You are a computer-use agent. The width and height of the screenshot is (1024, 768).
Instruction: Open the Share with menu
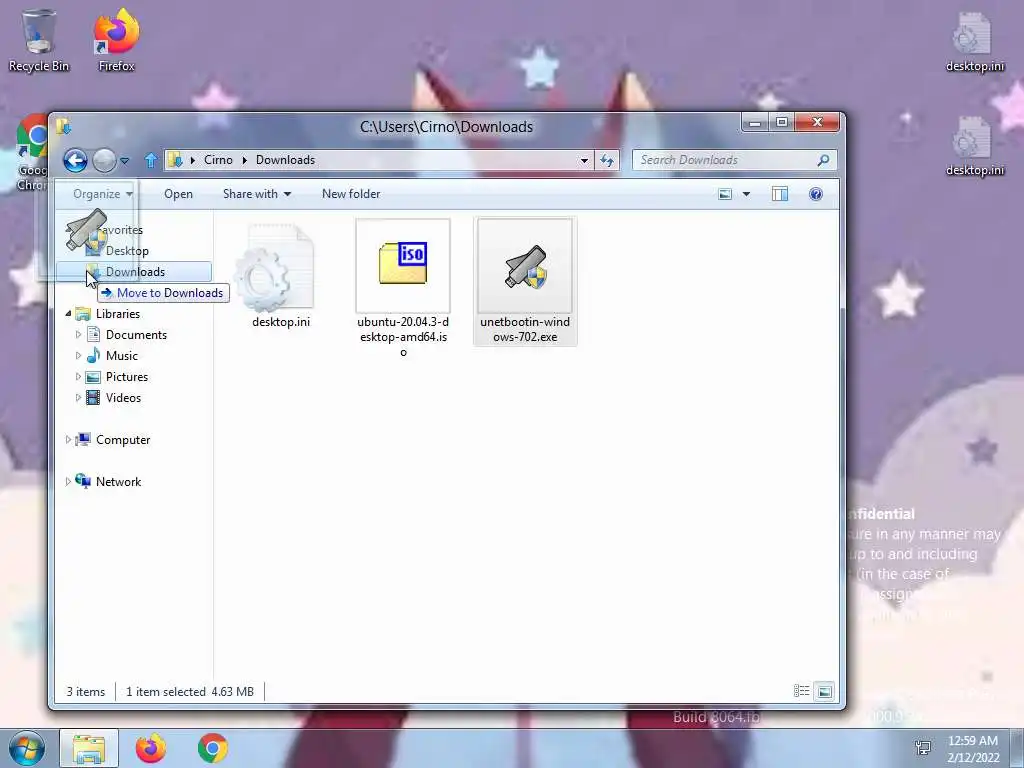point(257,194)
